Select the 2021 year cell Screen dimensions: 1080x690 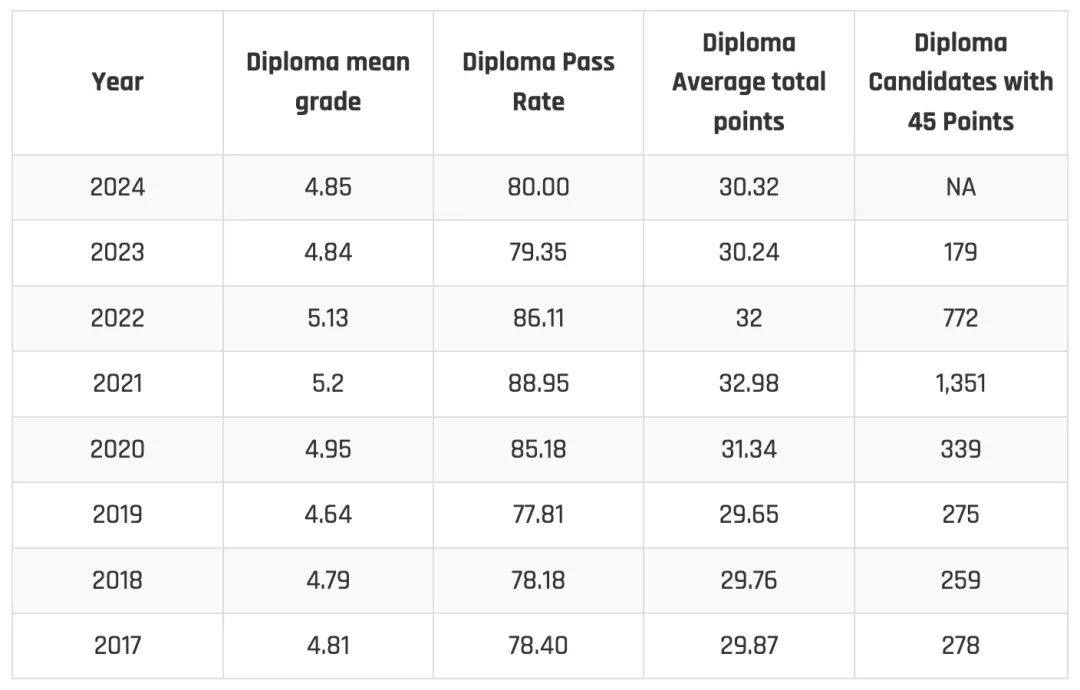coord(118,384)
